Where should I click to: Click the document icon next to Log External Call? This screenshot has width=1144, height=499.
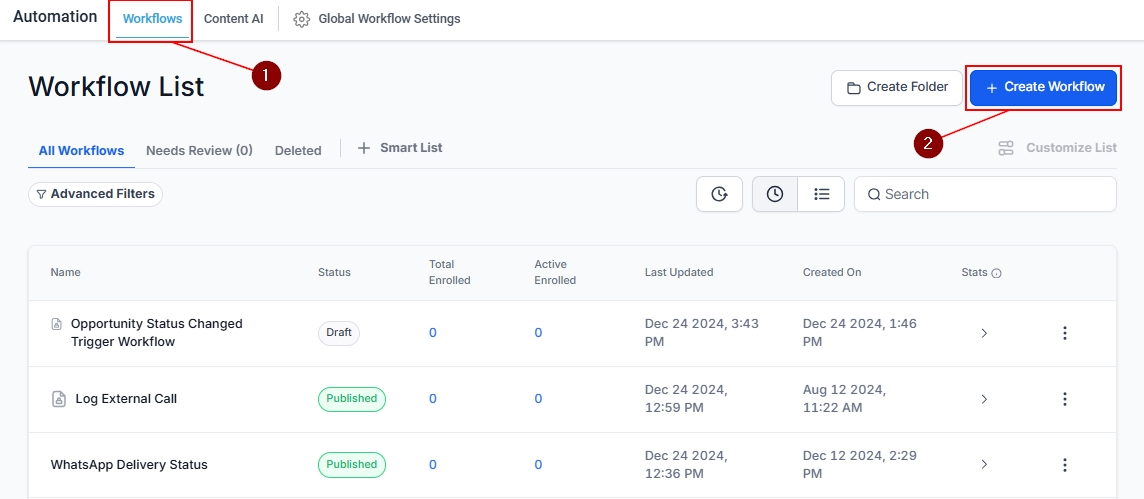[59, 399]
